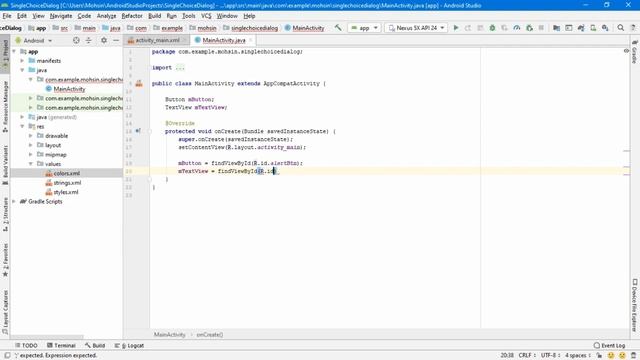The width and height of the screenshot is (640, 360).
Task: Run the app with green play button
Action: [456, 28]
